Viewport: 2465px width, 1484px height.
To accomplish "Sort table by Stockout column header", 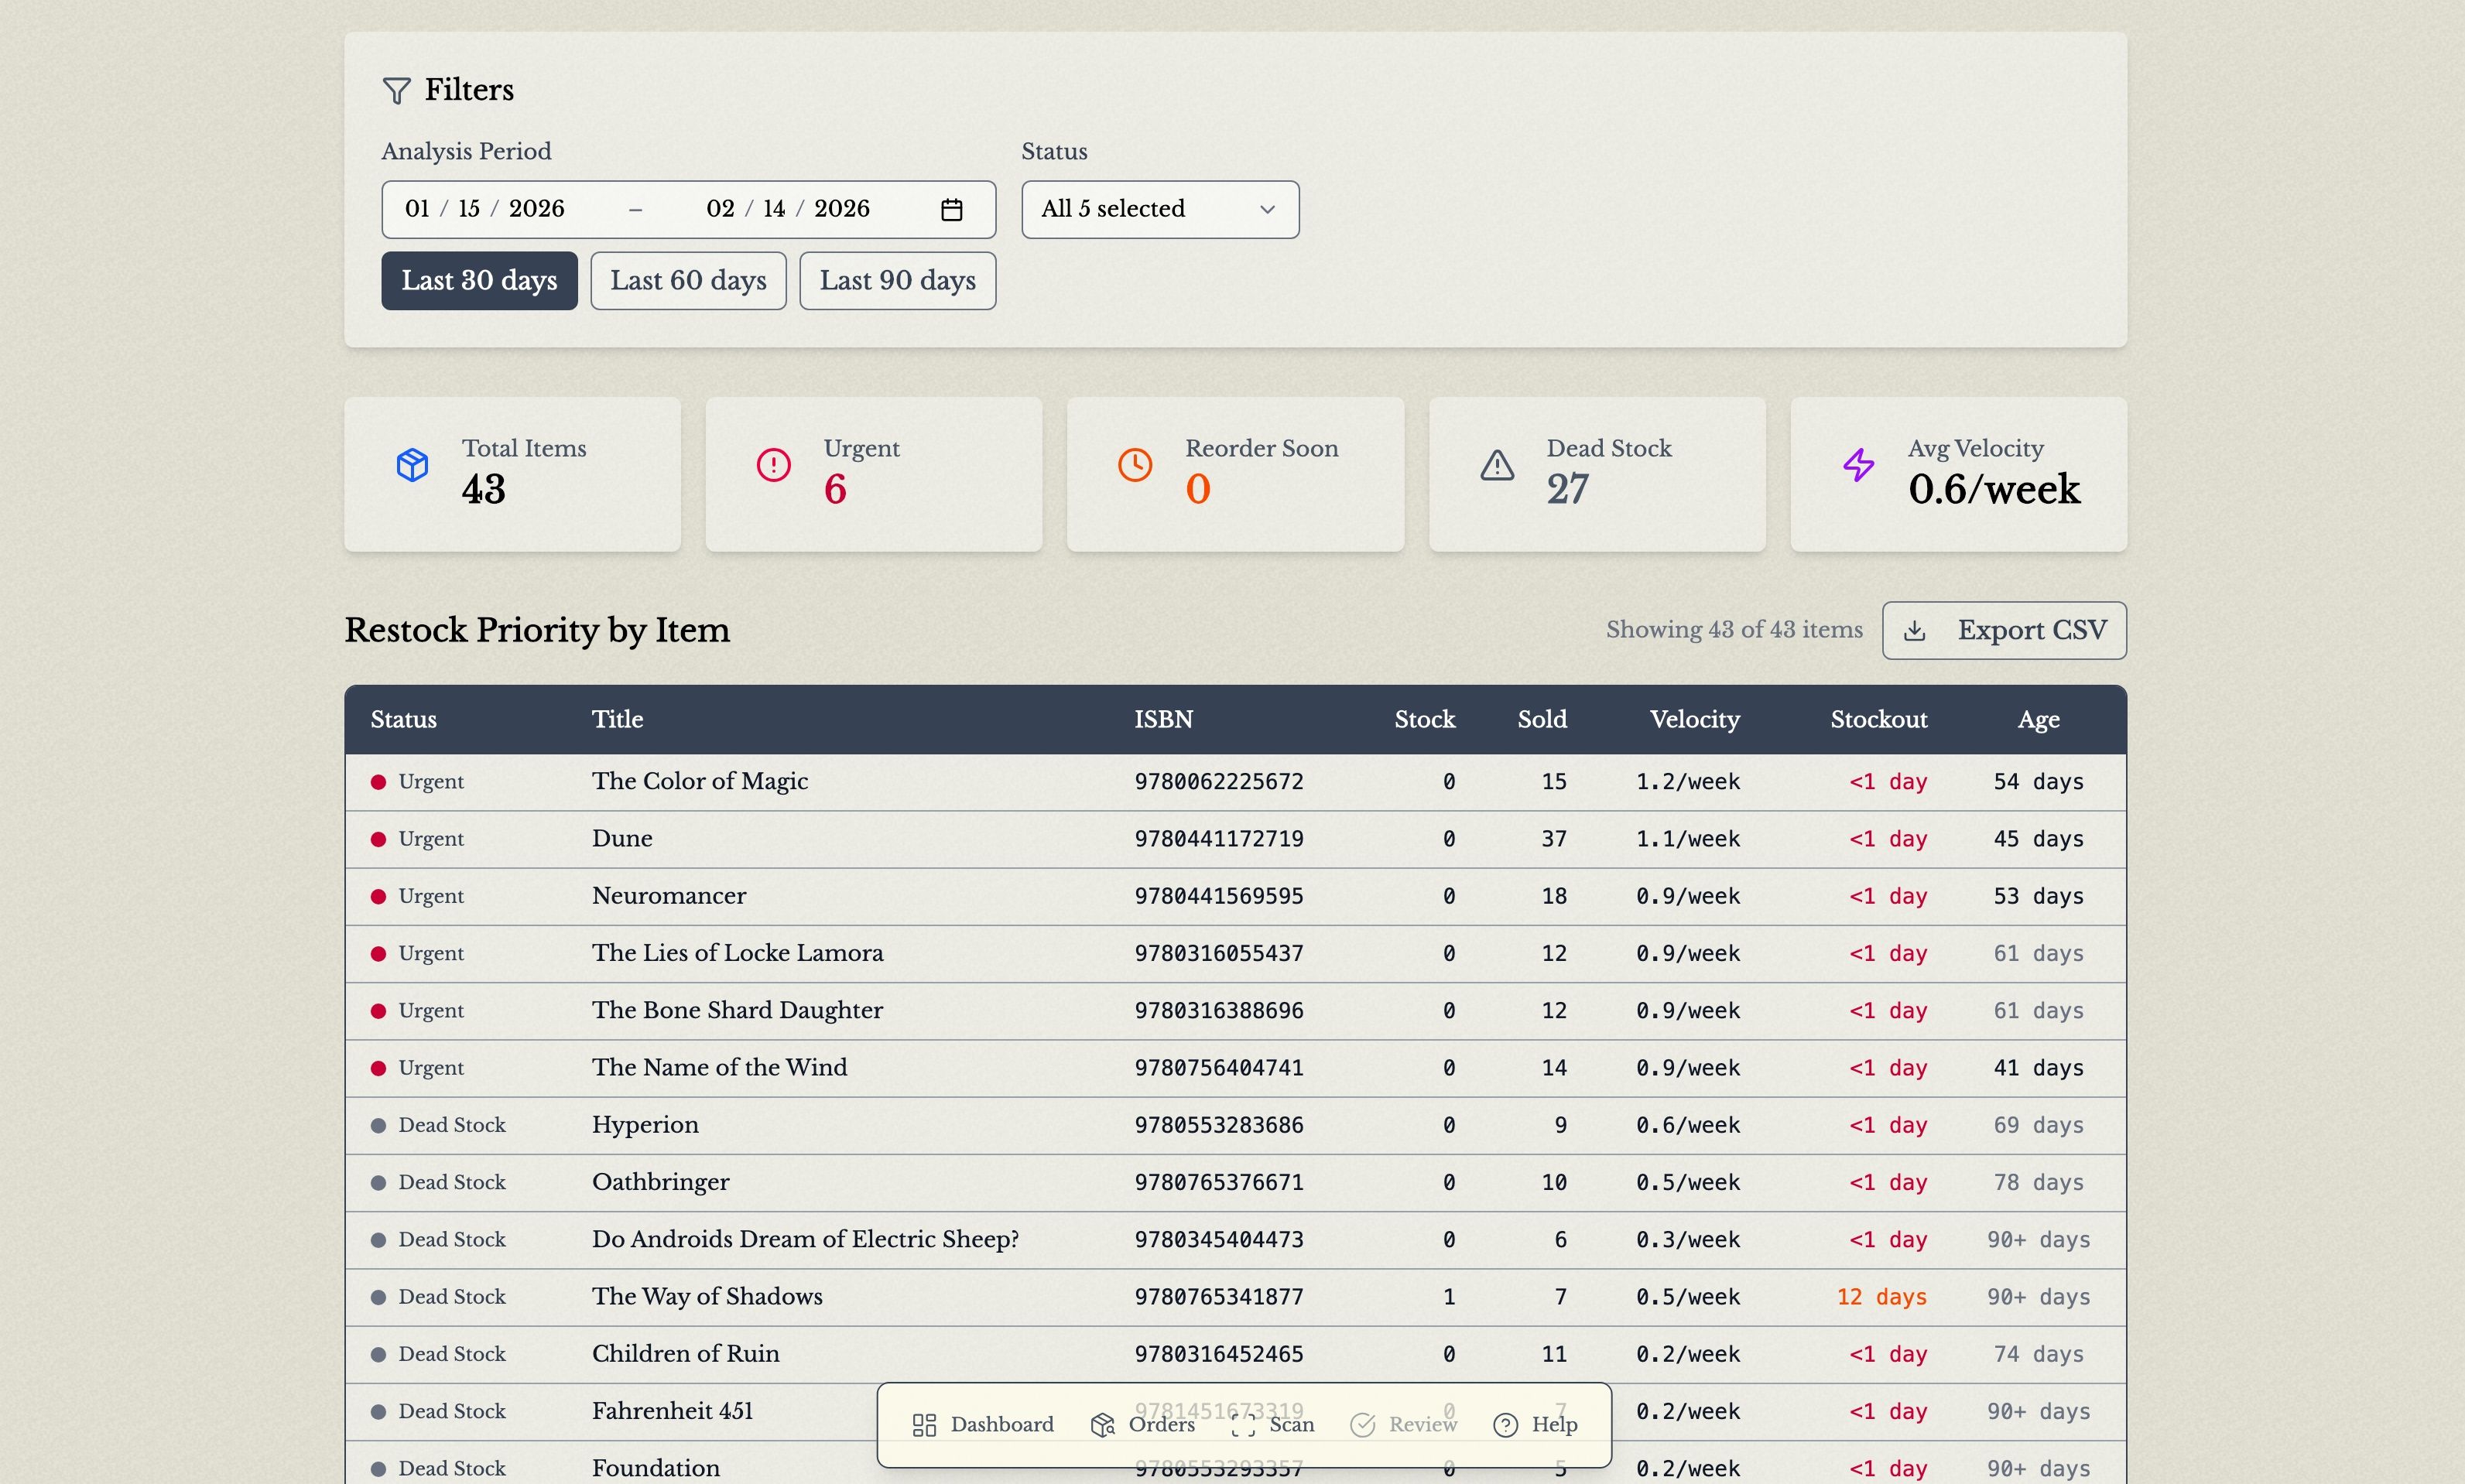I will click(x=1878, y=719).
